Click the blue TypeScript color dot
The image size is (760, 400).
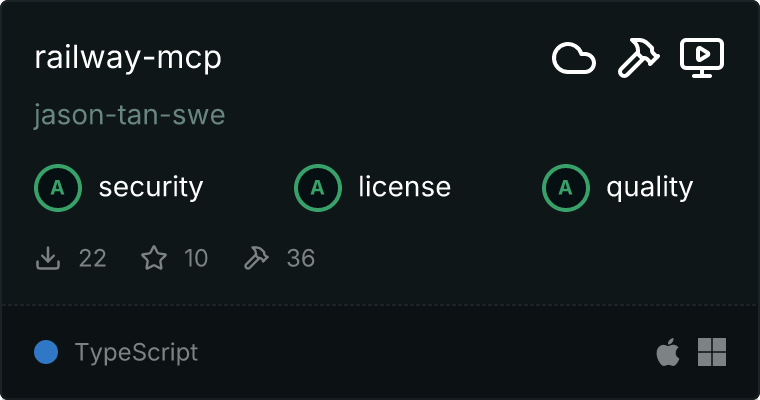click(46, 352)
